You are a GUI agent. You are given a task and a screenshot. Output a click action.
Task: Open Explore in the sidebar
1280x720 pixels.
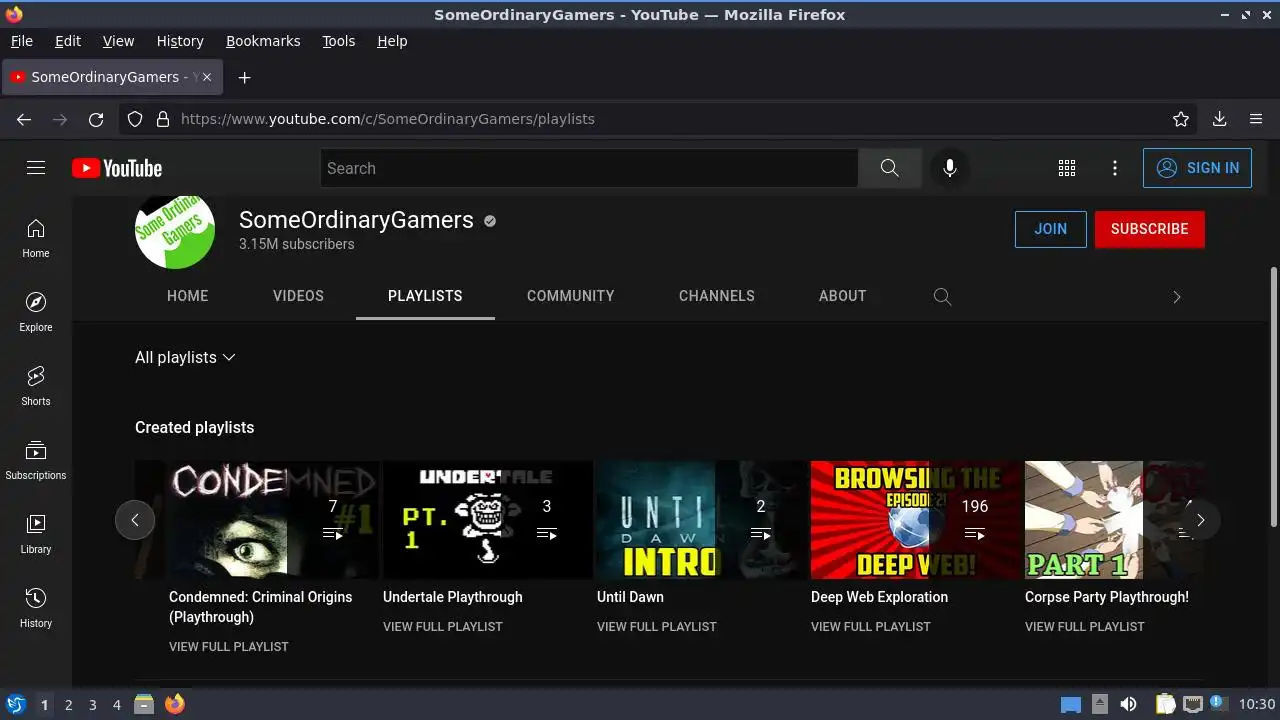[36, 313]
